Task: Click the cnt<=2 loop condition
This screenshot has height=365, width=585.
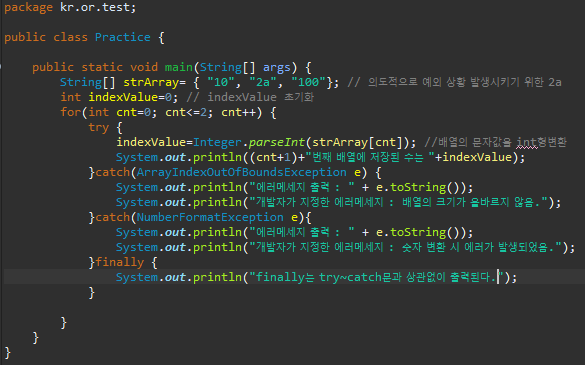Action: click(x=186, y=112)
